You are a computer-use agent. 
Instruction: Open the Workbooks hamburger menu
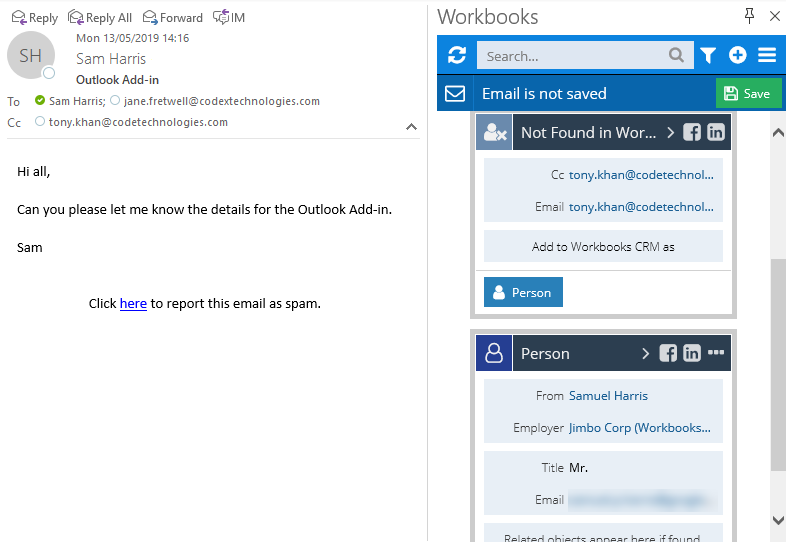tap(767, 55)
